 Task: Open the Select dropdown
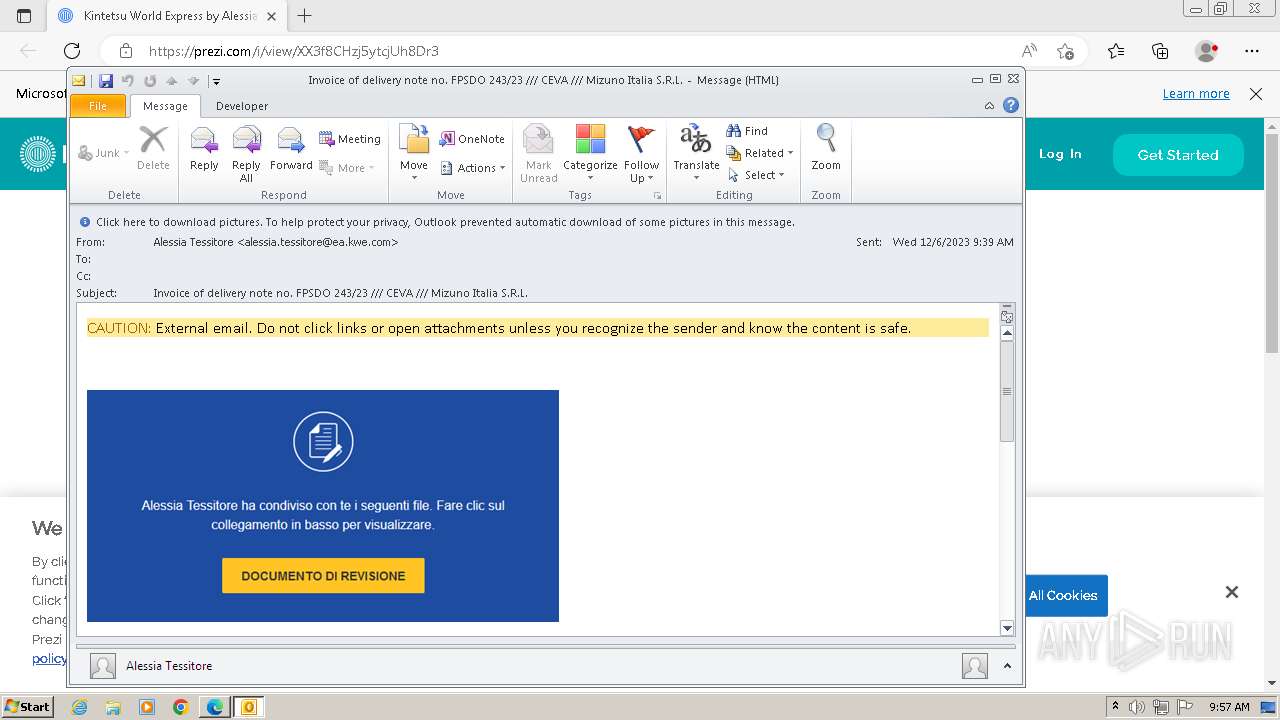756,175
